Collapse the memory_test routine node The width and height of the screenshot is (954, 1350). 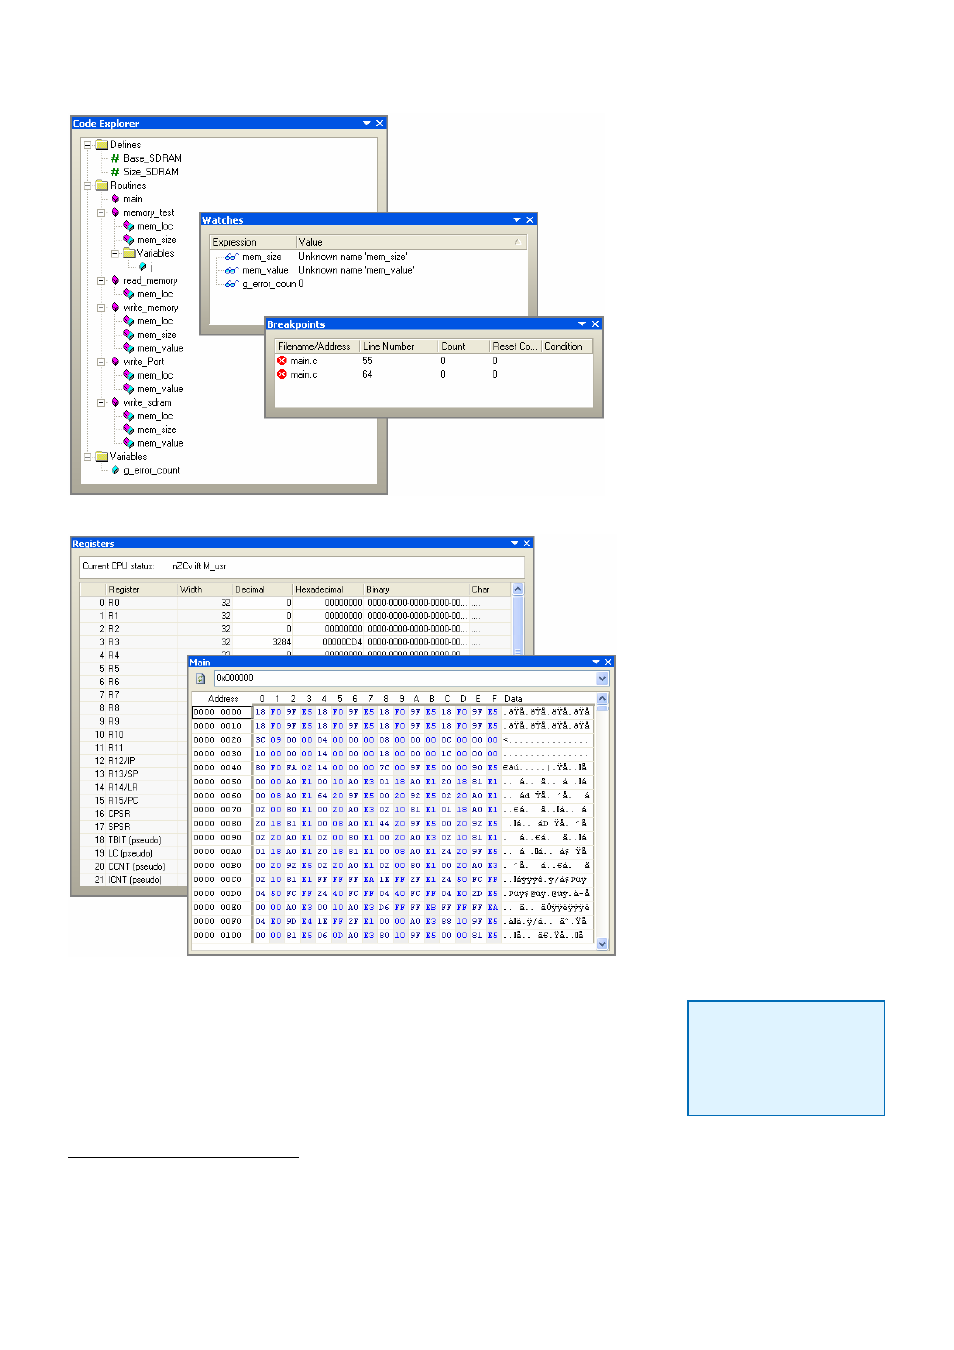pos(101,213)
